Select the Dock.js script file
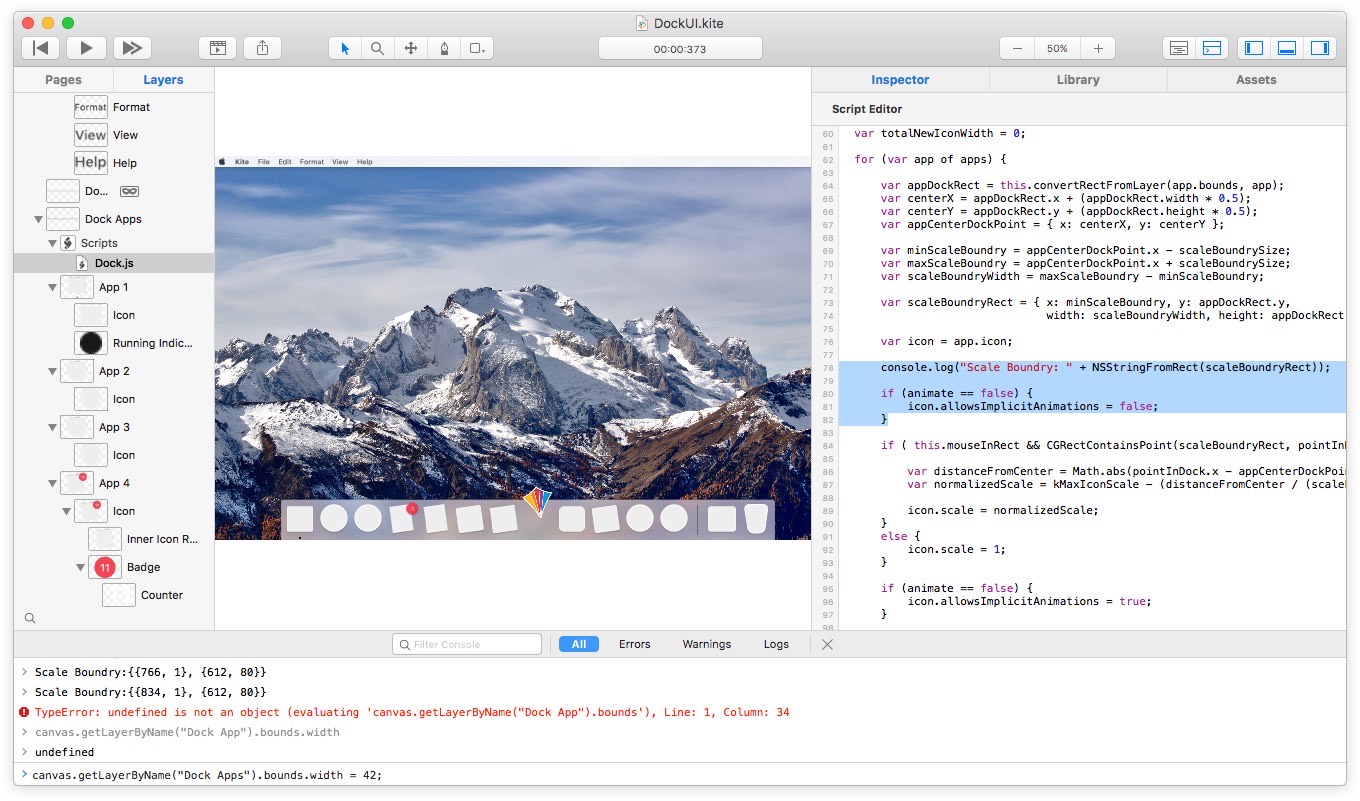 [114, 263]
